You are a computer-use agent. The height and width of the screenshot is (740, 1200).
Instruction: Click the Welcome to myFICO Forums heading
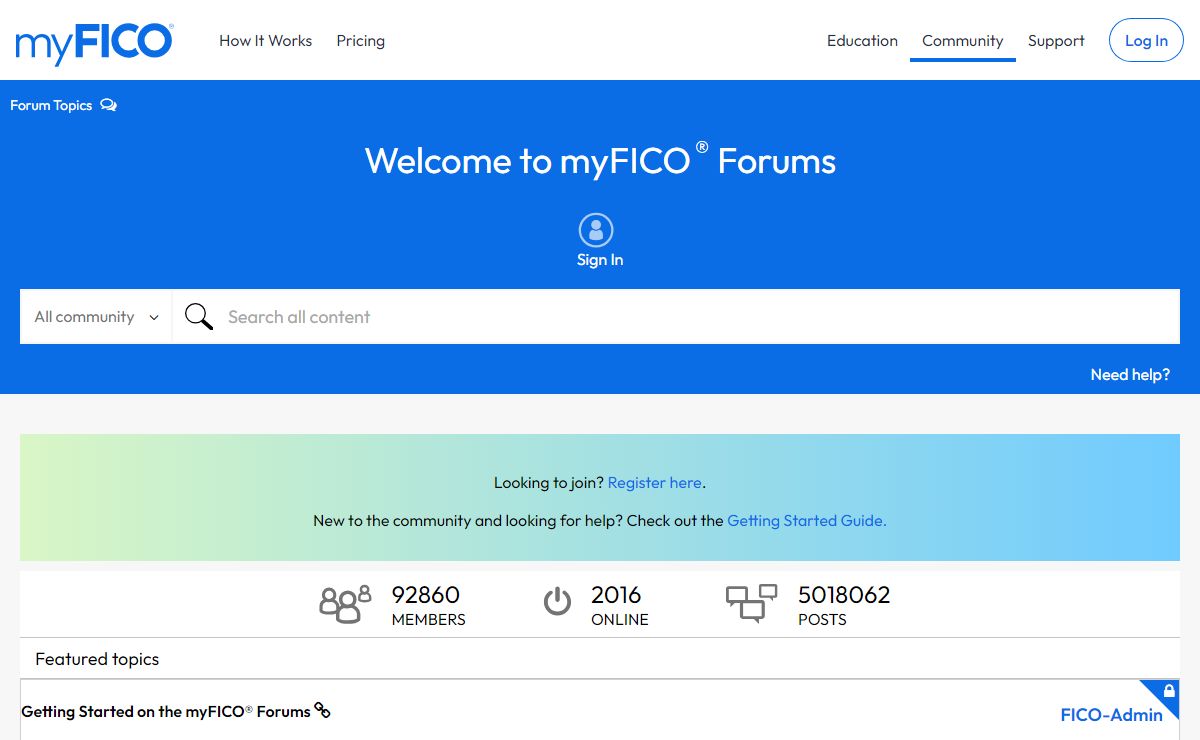600,161
